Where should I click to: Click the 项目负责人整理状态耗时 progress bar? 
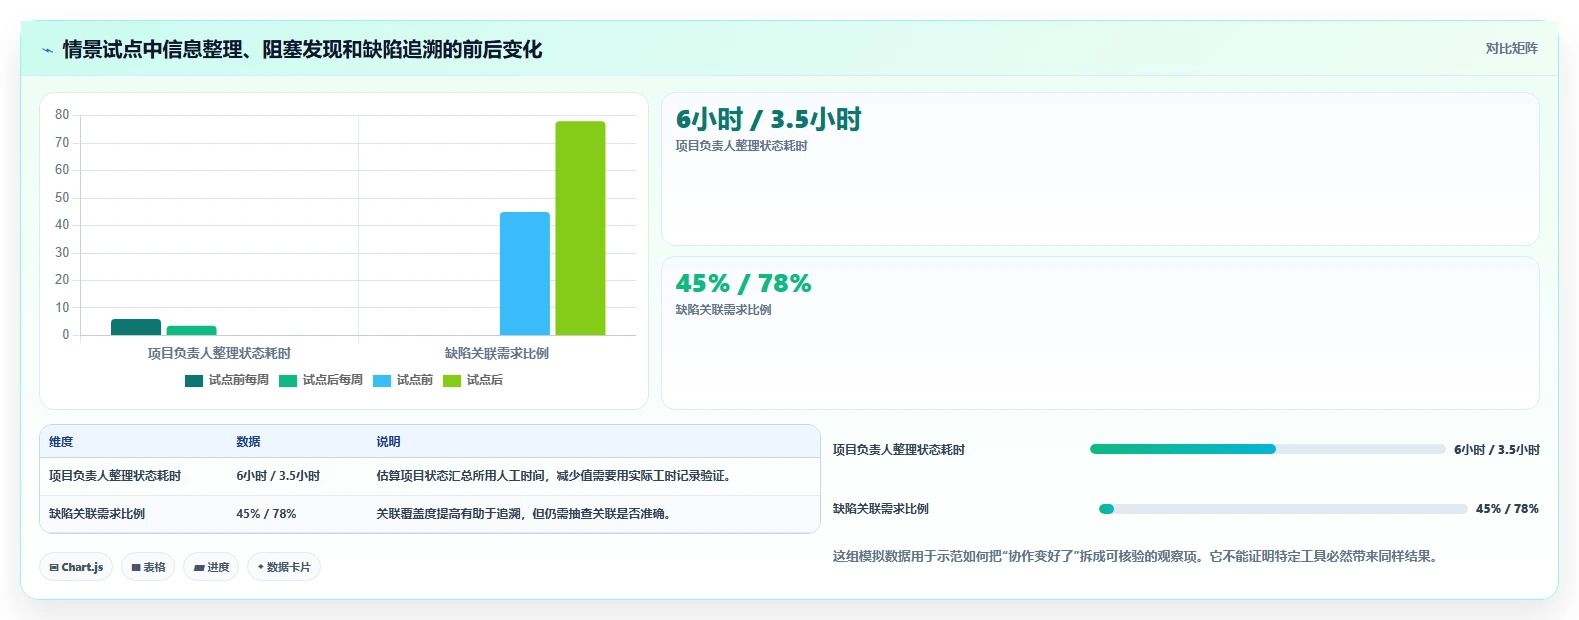(x=1267, y=449)
